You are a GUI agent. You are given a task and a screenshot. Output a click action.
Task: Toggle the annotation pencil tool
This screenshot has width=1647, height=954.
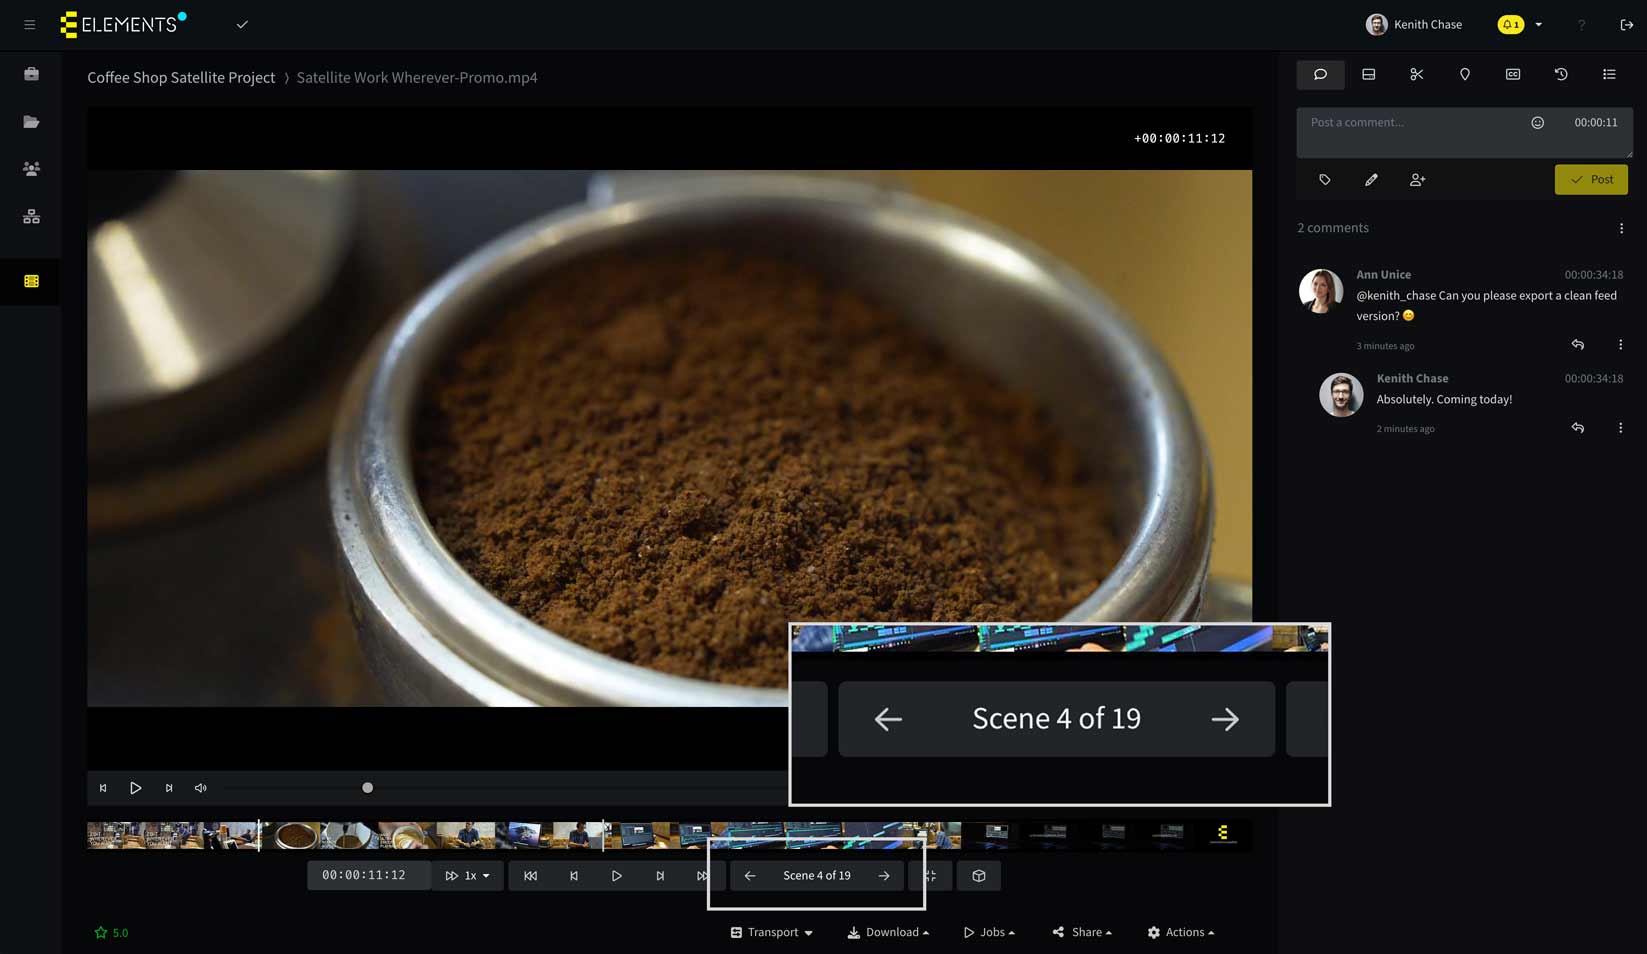(x=1370, y=180)
